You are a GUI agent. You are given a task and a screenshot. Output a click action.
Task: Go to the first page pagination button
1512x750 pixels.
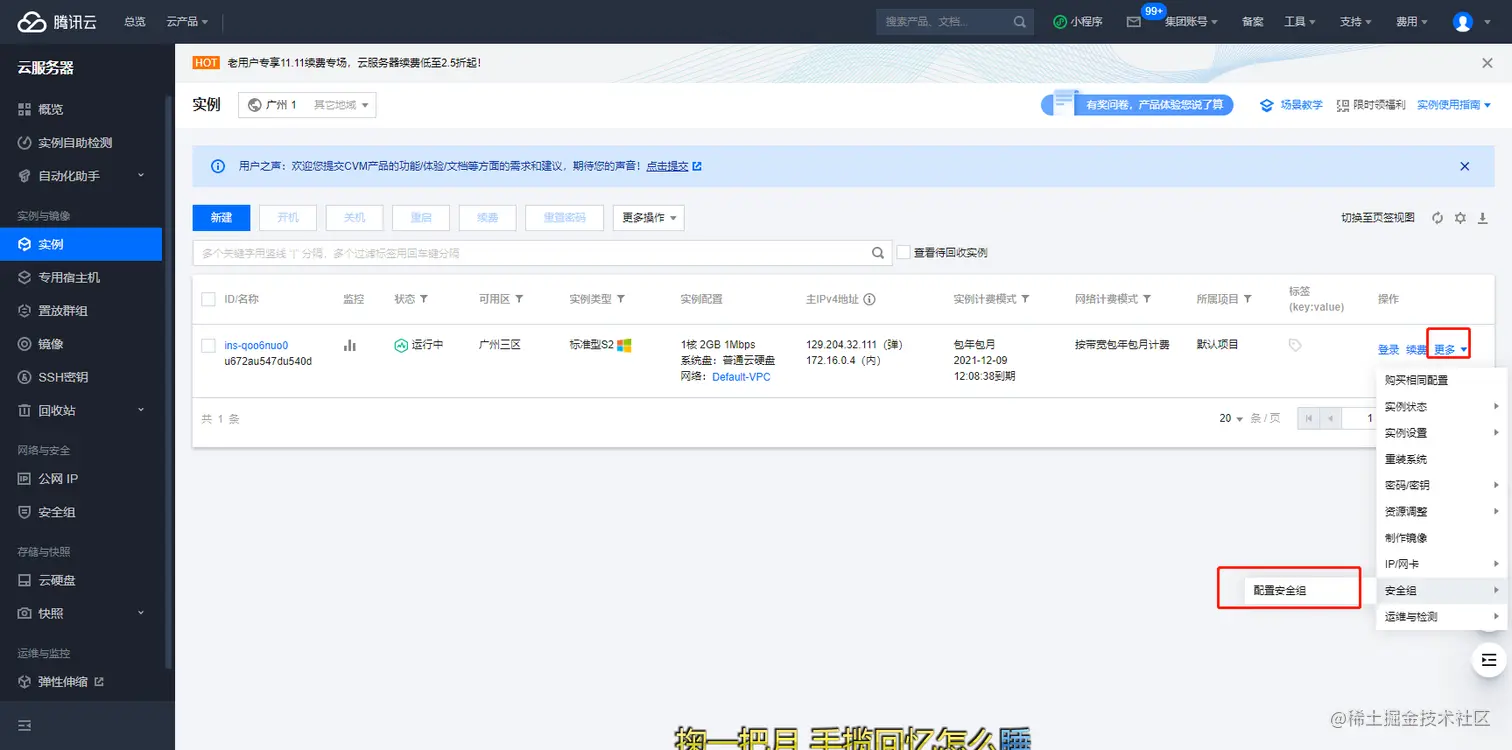[x=1308, y=418]
